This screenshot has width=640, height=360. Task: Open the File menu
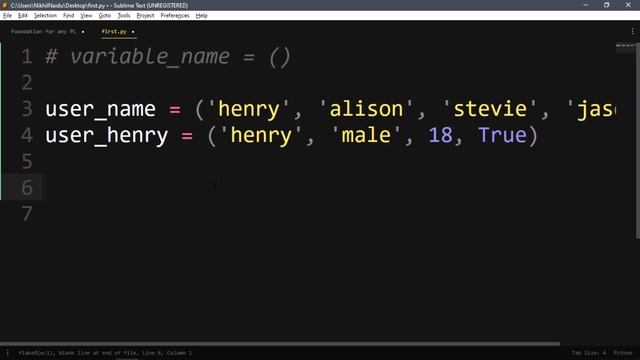7,16
